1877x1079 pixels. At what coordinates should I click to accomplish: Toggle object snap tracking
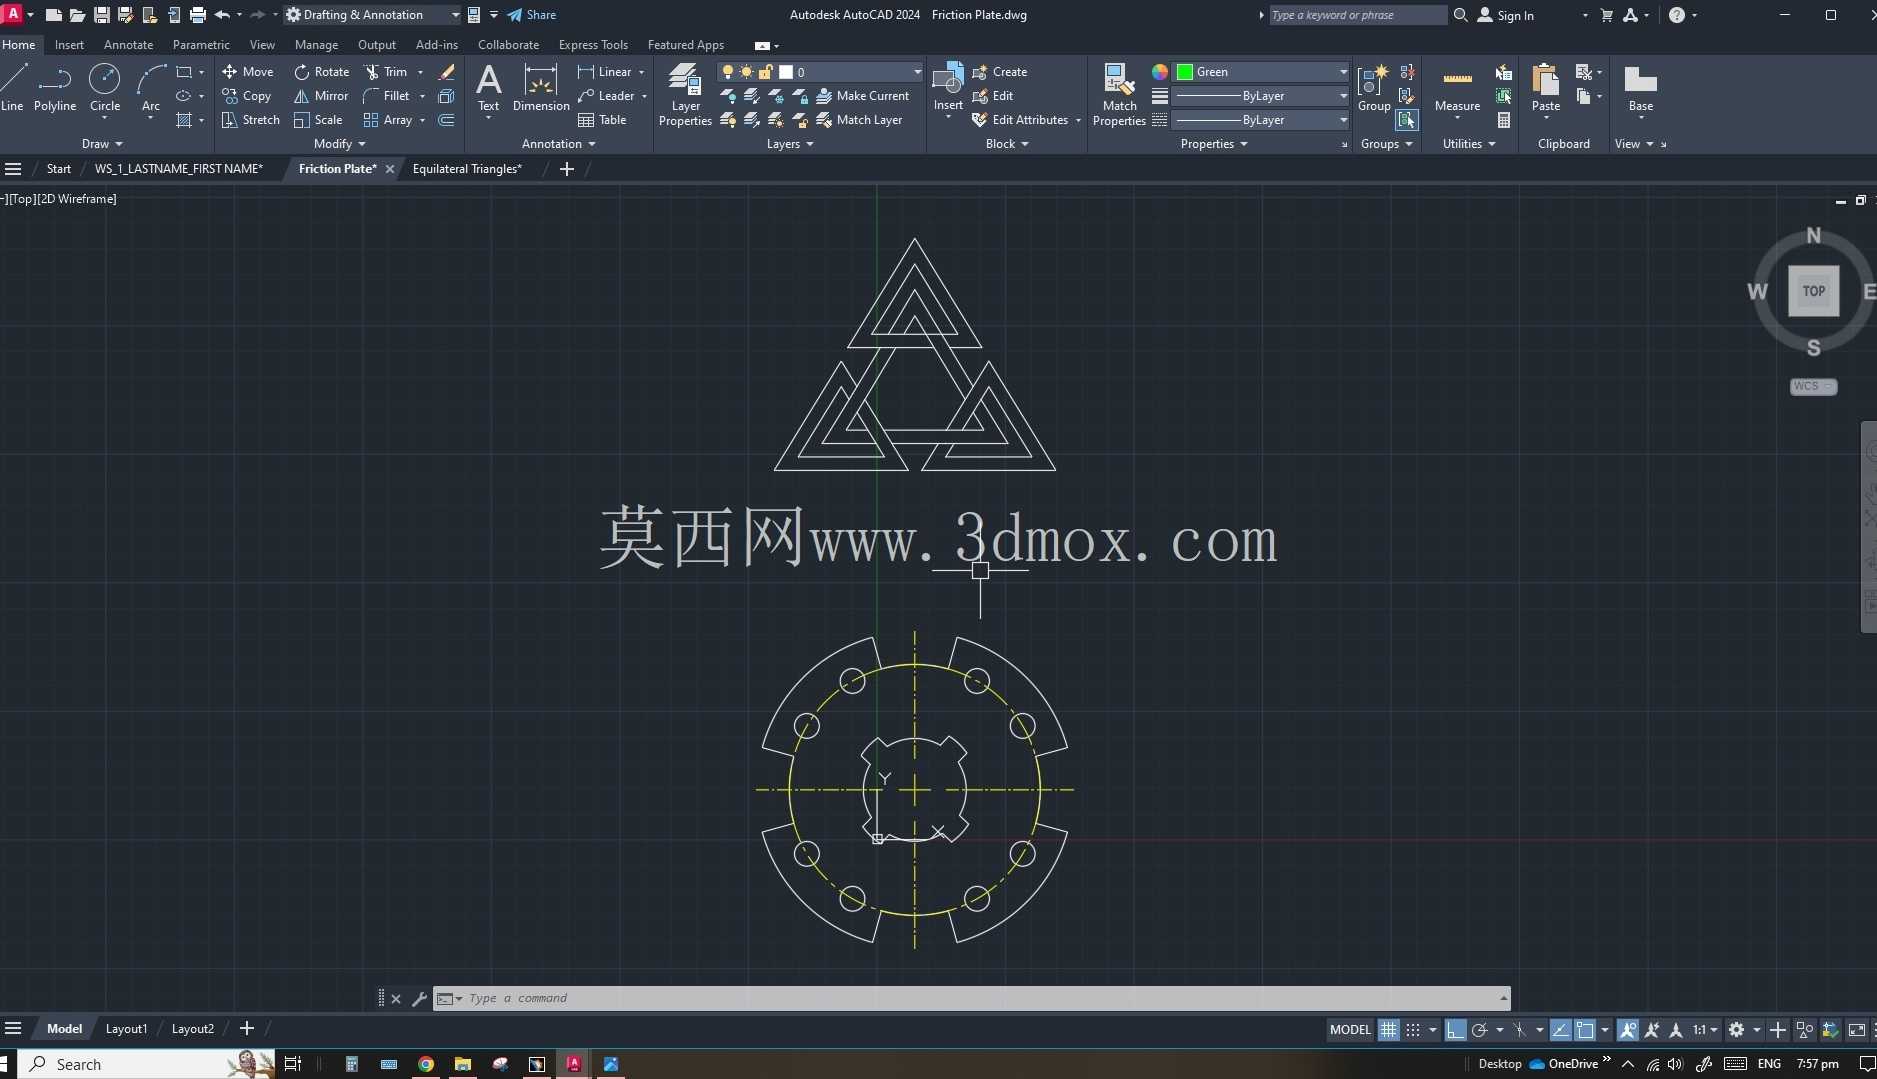click(1560, 1029)
